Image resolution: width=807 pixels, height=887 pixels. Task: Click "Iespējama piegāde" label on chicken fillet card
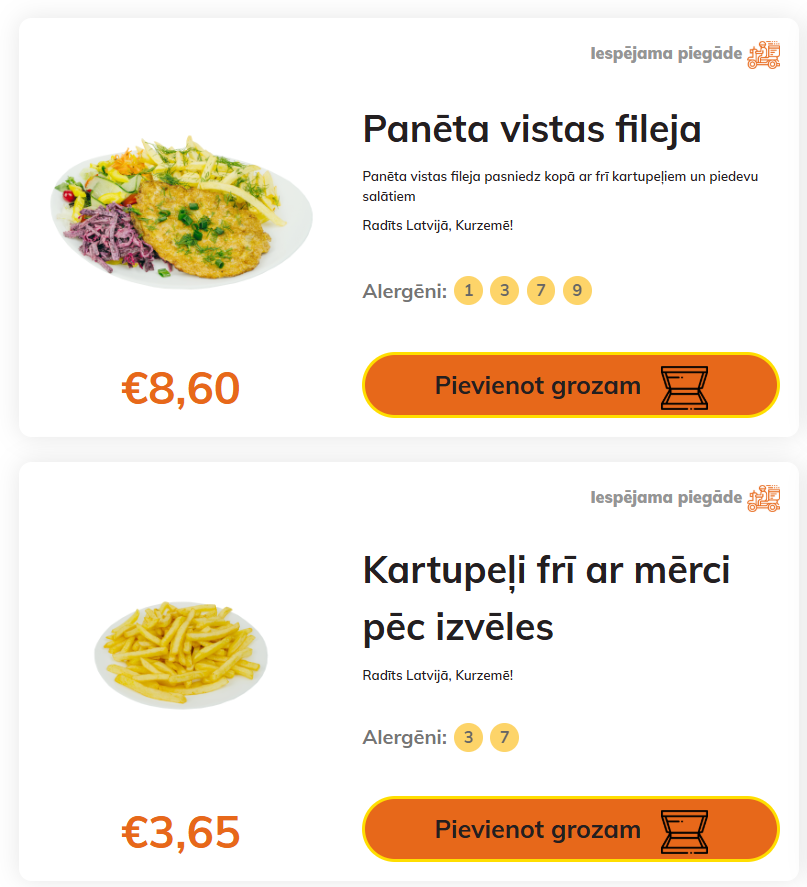click(666, 54)
